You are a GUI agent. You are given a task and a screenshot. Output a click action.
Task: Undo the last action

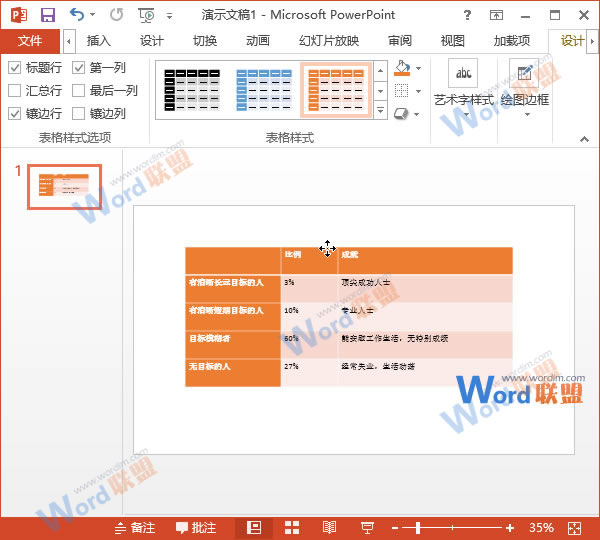77,15
